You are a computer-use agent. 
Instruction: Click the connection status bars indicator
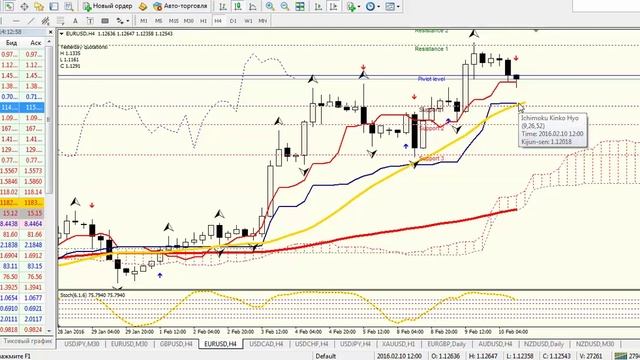point(620,356)
